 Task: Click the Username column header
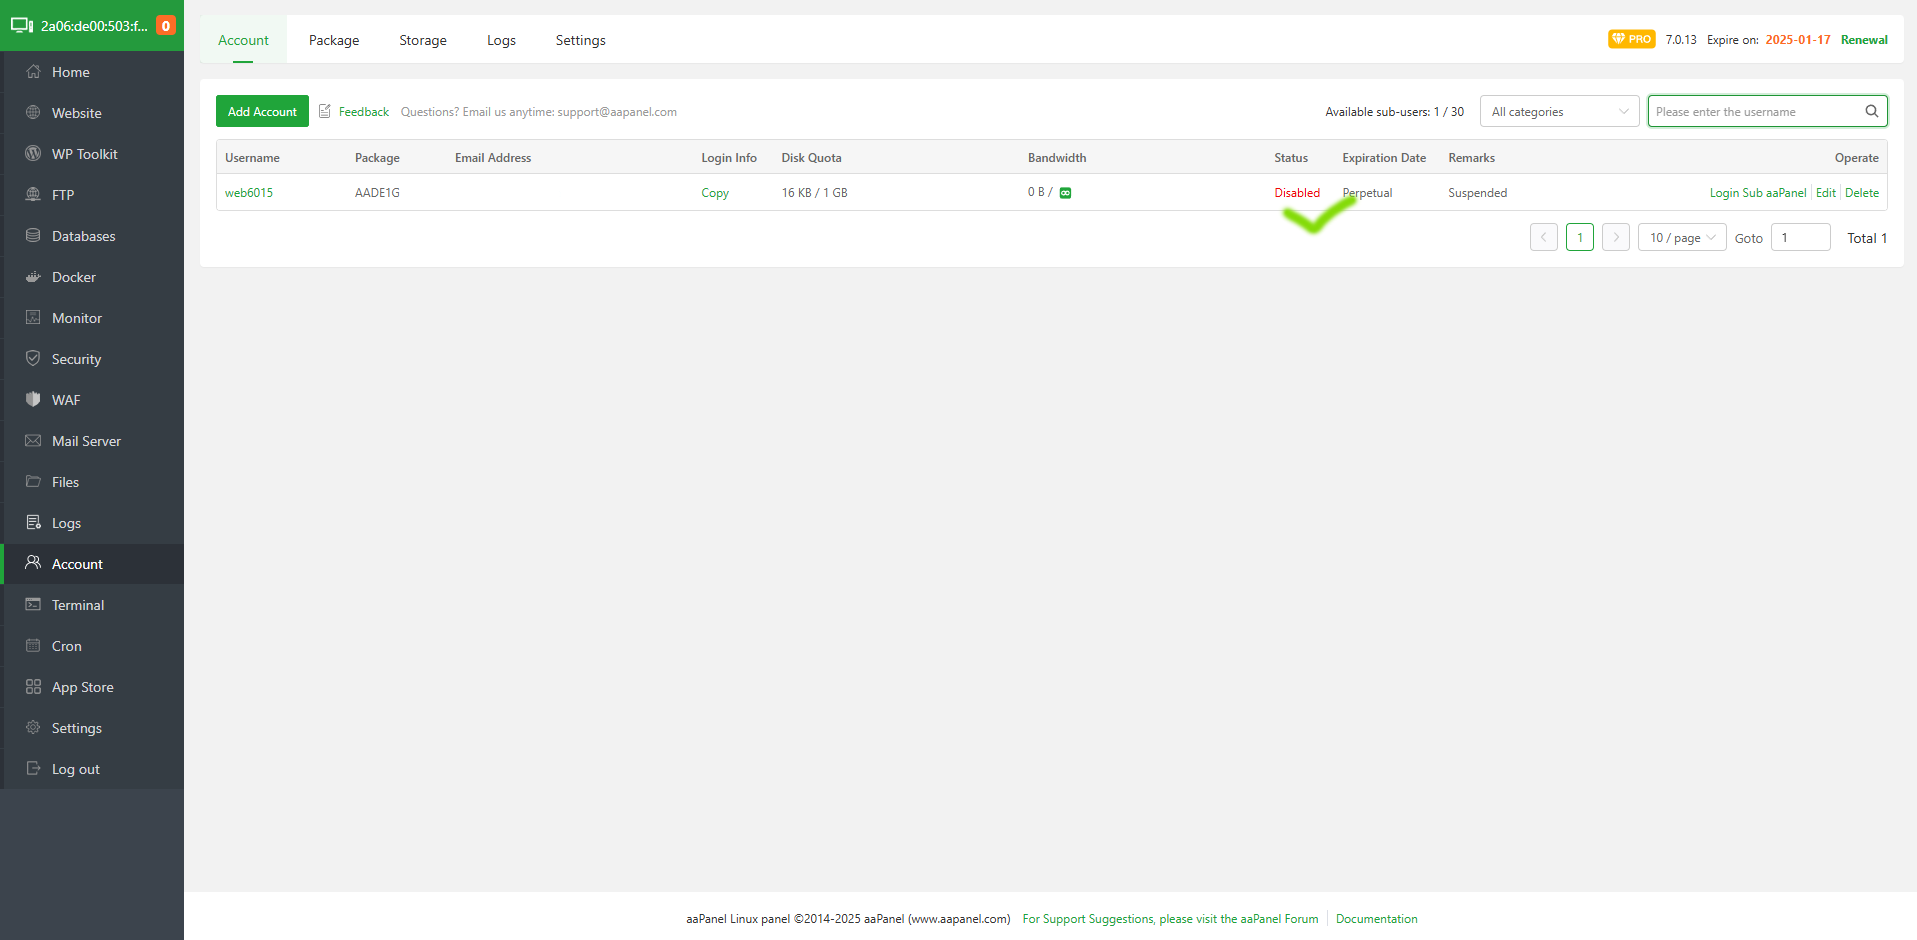coord(252,158)
